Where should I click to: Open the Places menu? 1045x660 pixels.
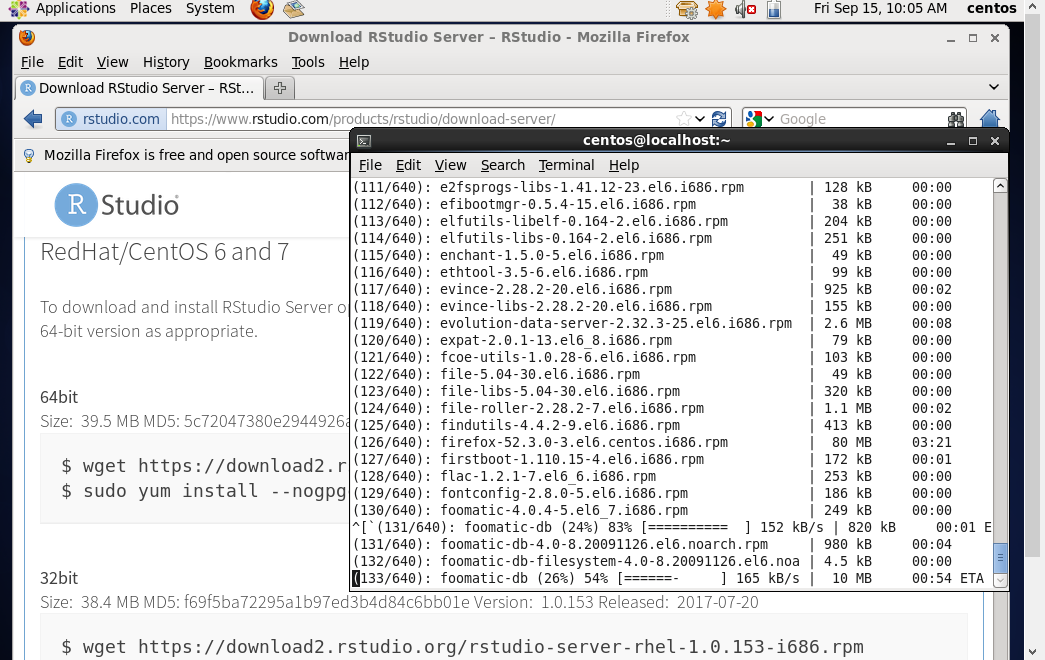(x=151, y=8)
